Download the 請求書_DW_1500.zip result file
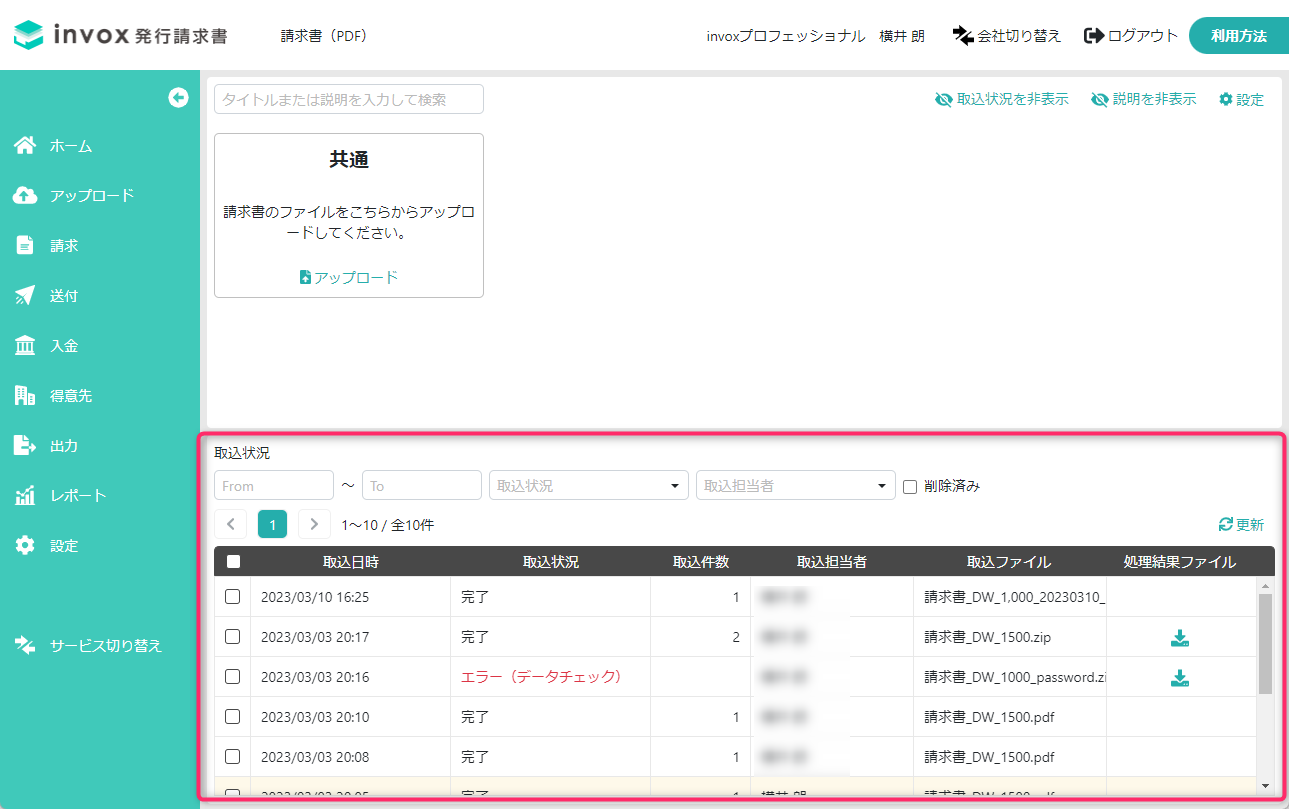 [1180, 637]
